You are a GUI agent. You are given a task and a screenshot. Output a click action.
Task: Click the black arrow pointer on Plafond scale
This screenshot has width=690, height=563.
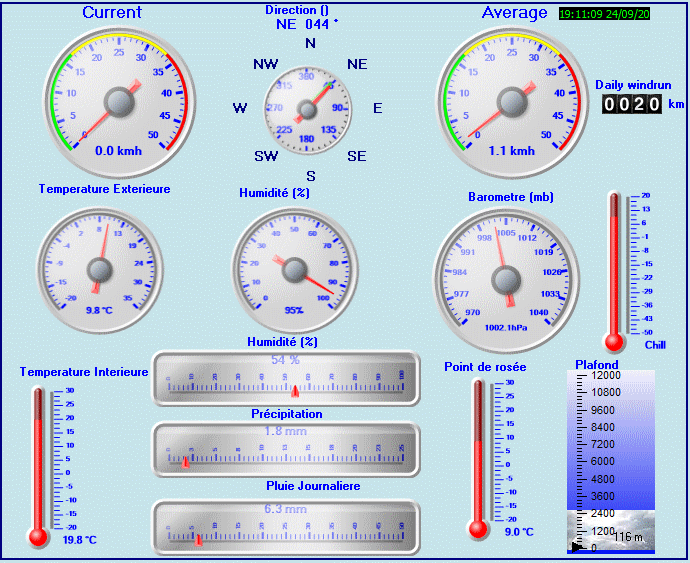[x=577, y=548]
